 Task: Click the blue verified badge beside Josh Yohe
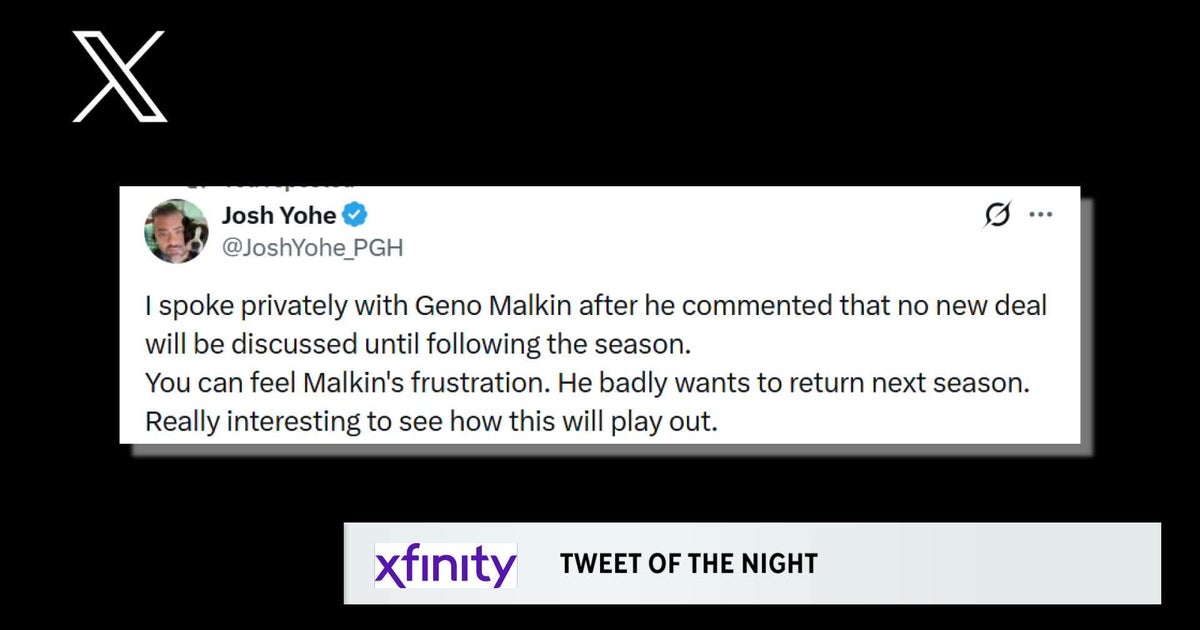pyautogui.click(x=357, y=215)
